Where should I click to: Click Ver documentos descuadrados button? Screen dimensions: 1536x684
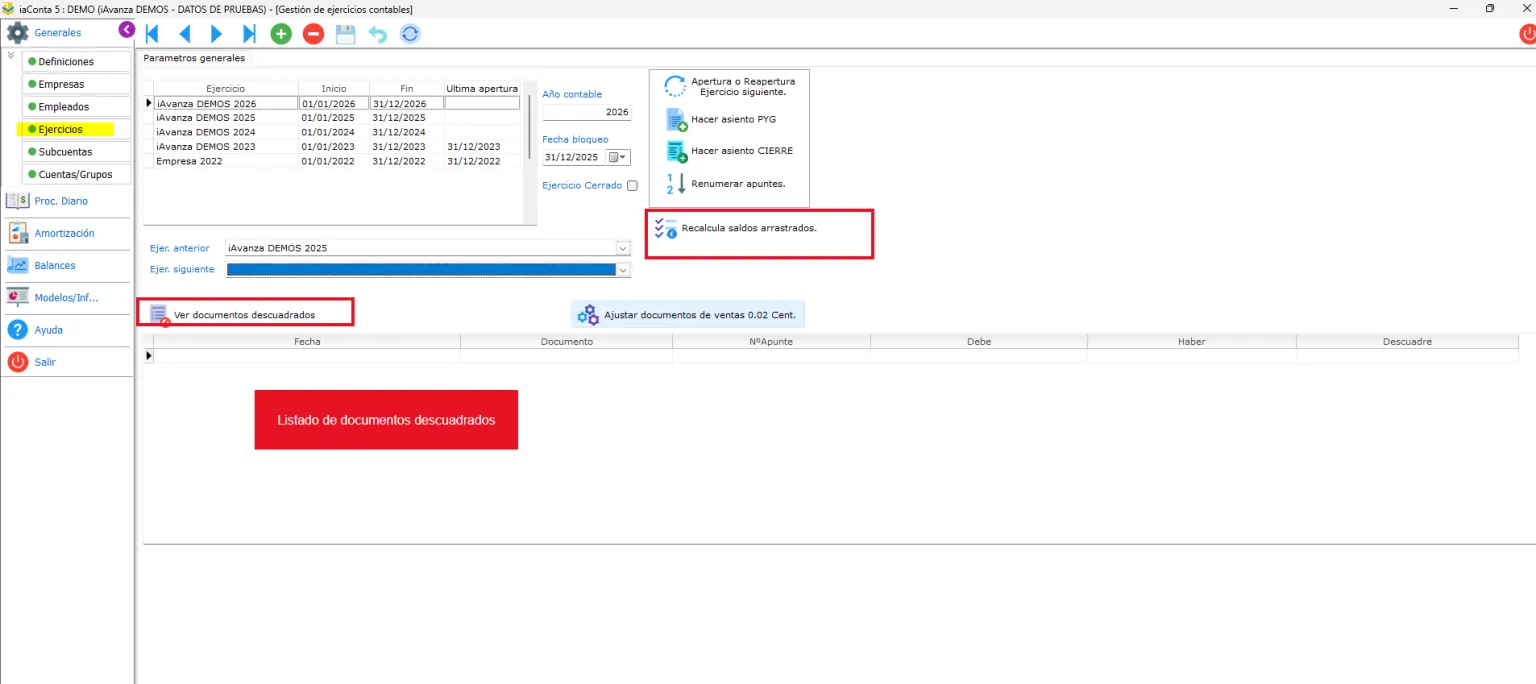(233, 315)
